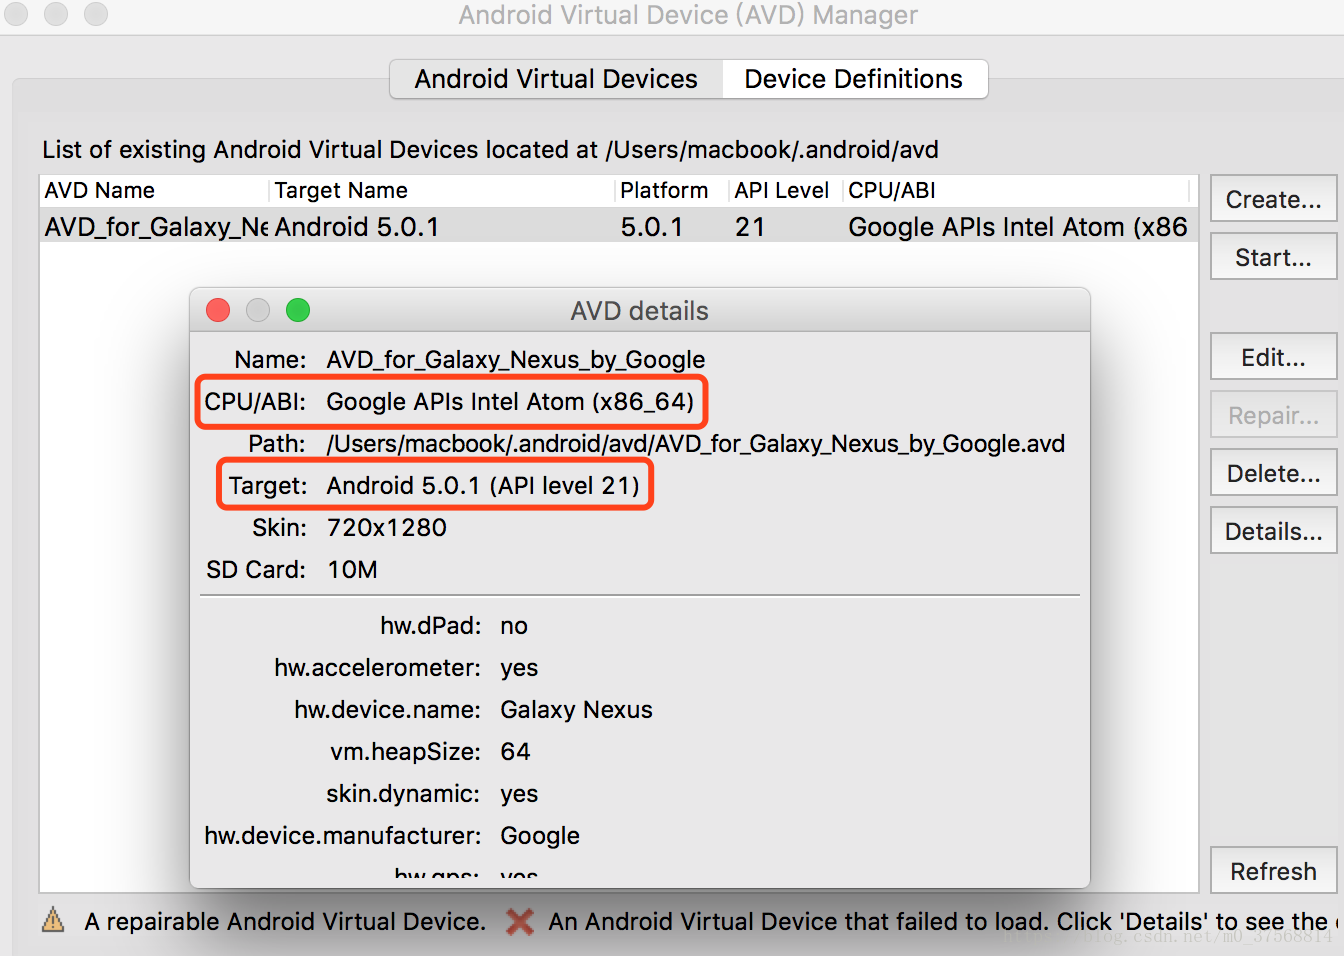Click the Create... button
Image resolution: width=1344 pixels, height=956 pixels.
coord(1273,199)
